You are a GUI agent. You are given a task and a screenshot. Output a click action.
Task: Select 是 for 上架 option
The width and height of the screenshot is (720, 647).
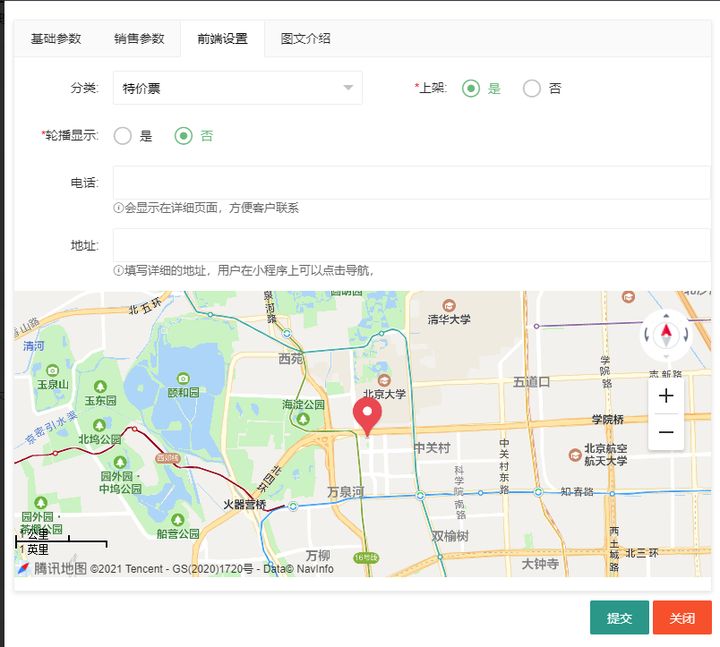(x=471, y=88)
